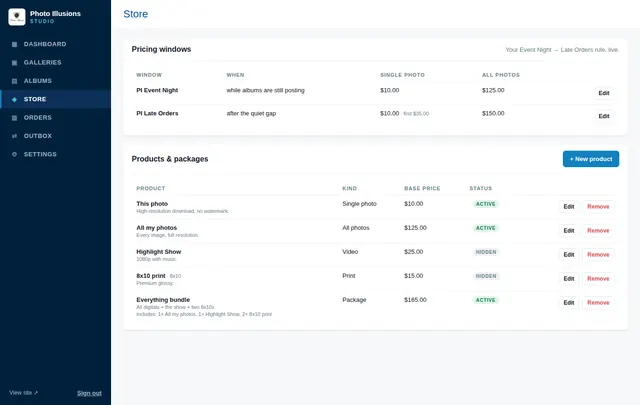Click the Print kind cell
Image resolution: width=640 pixels, height=405 pixels.
[349, 276]
